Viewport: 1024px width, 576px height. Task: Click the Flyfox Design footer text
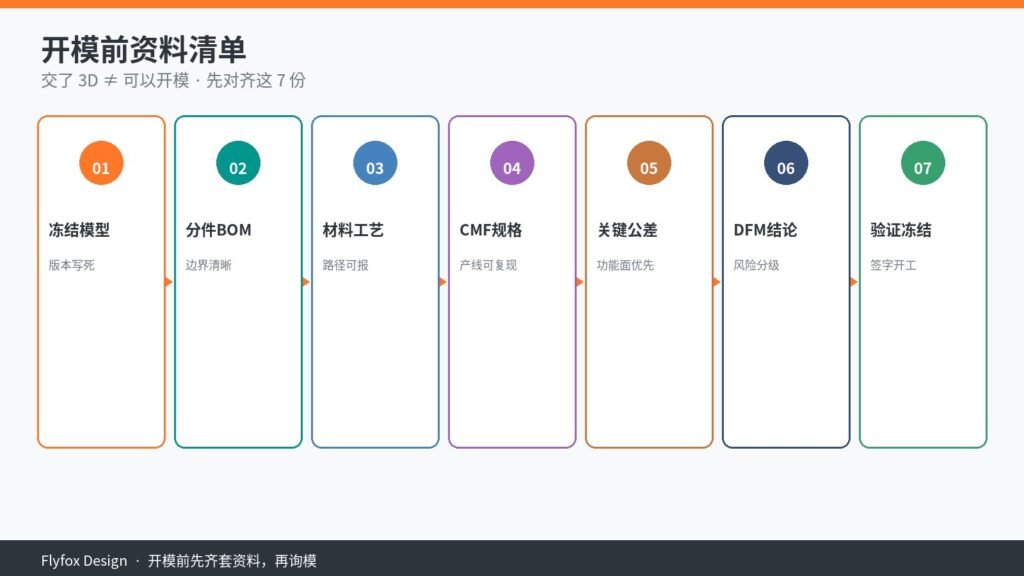84,561
